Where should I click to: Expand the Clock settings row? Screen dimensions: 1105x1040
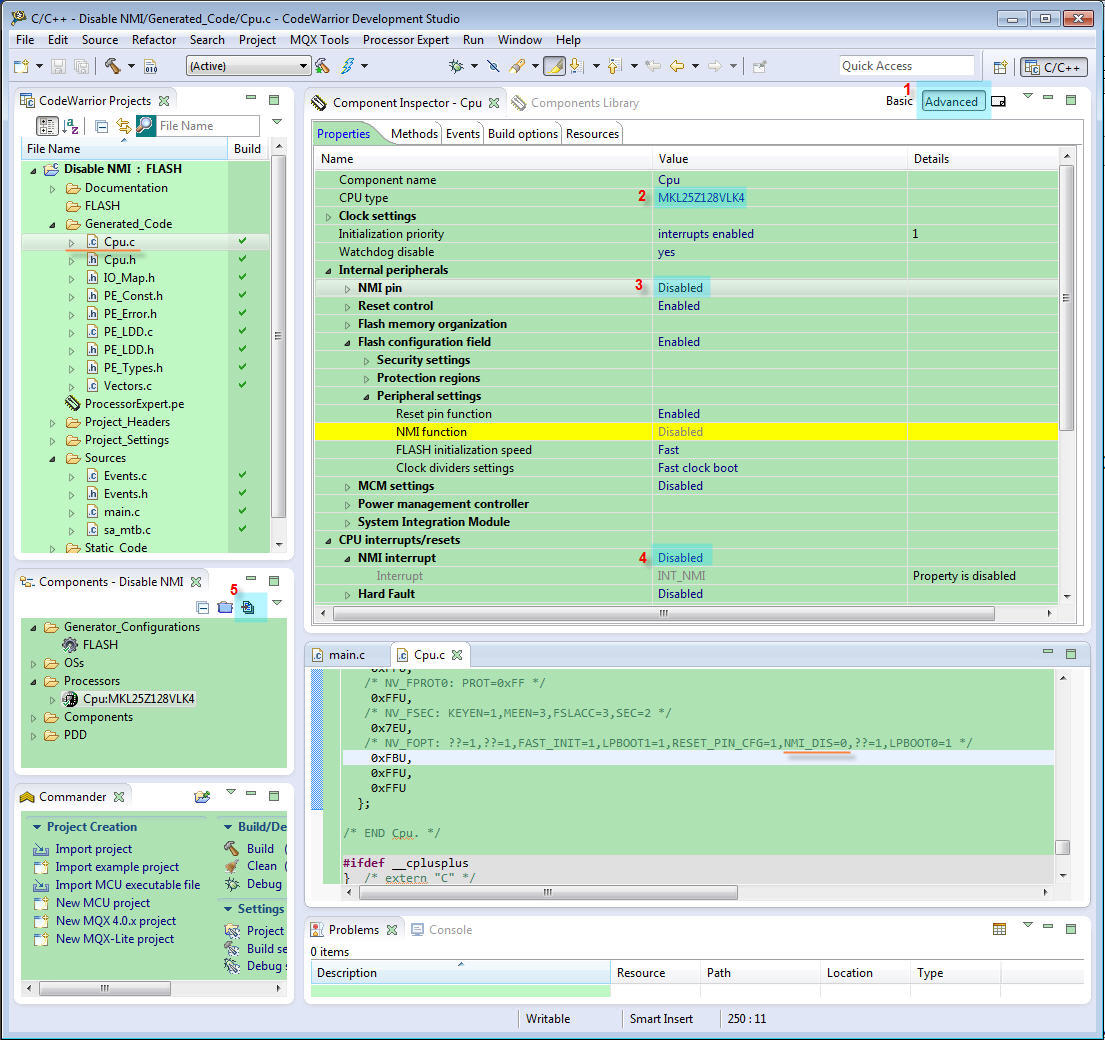click(328, 216)
